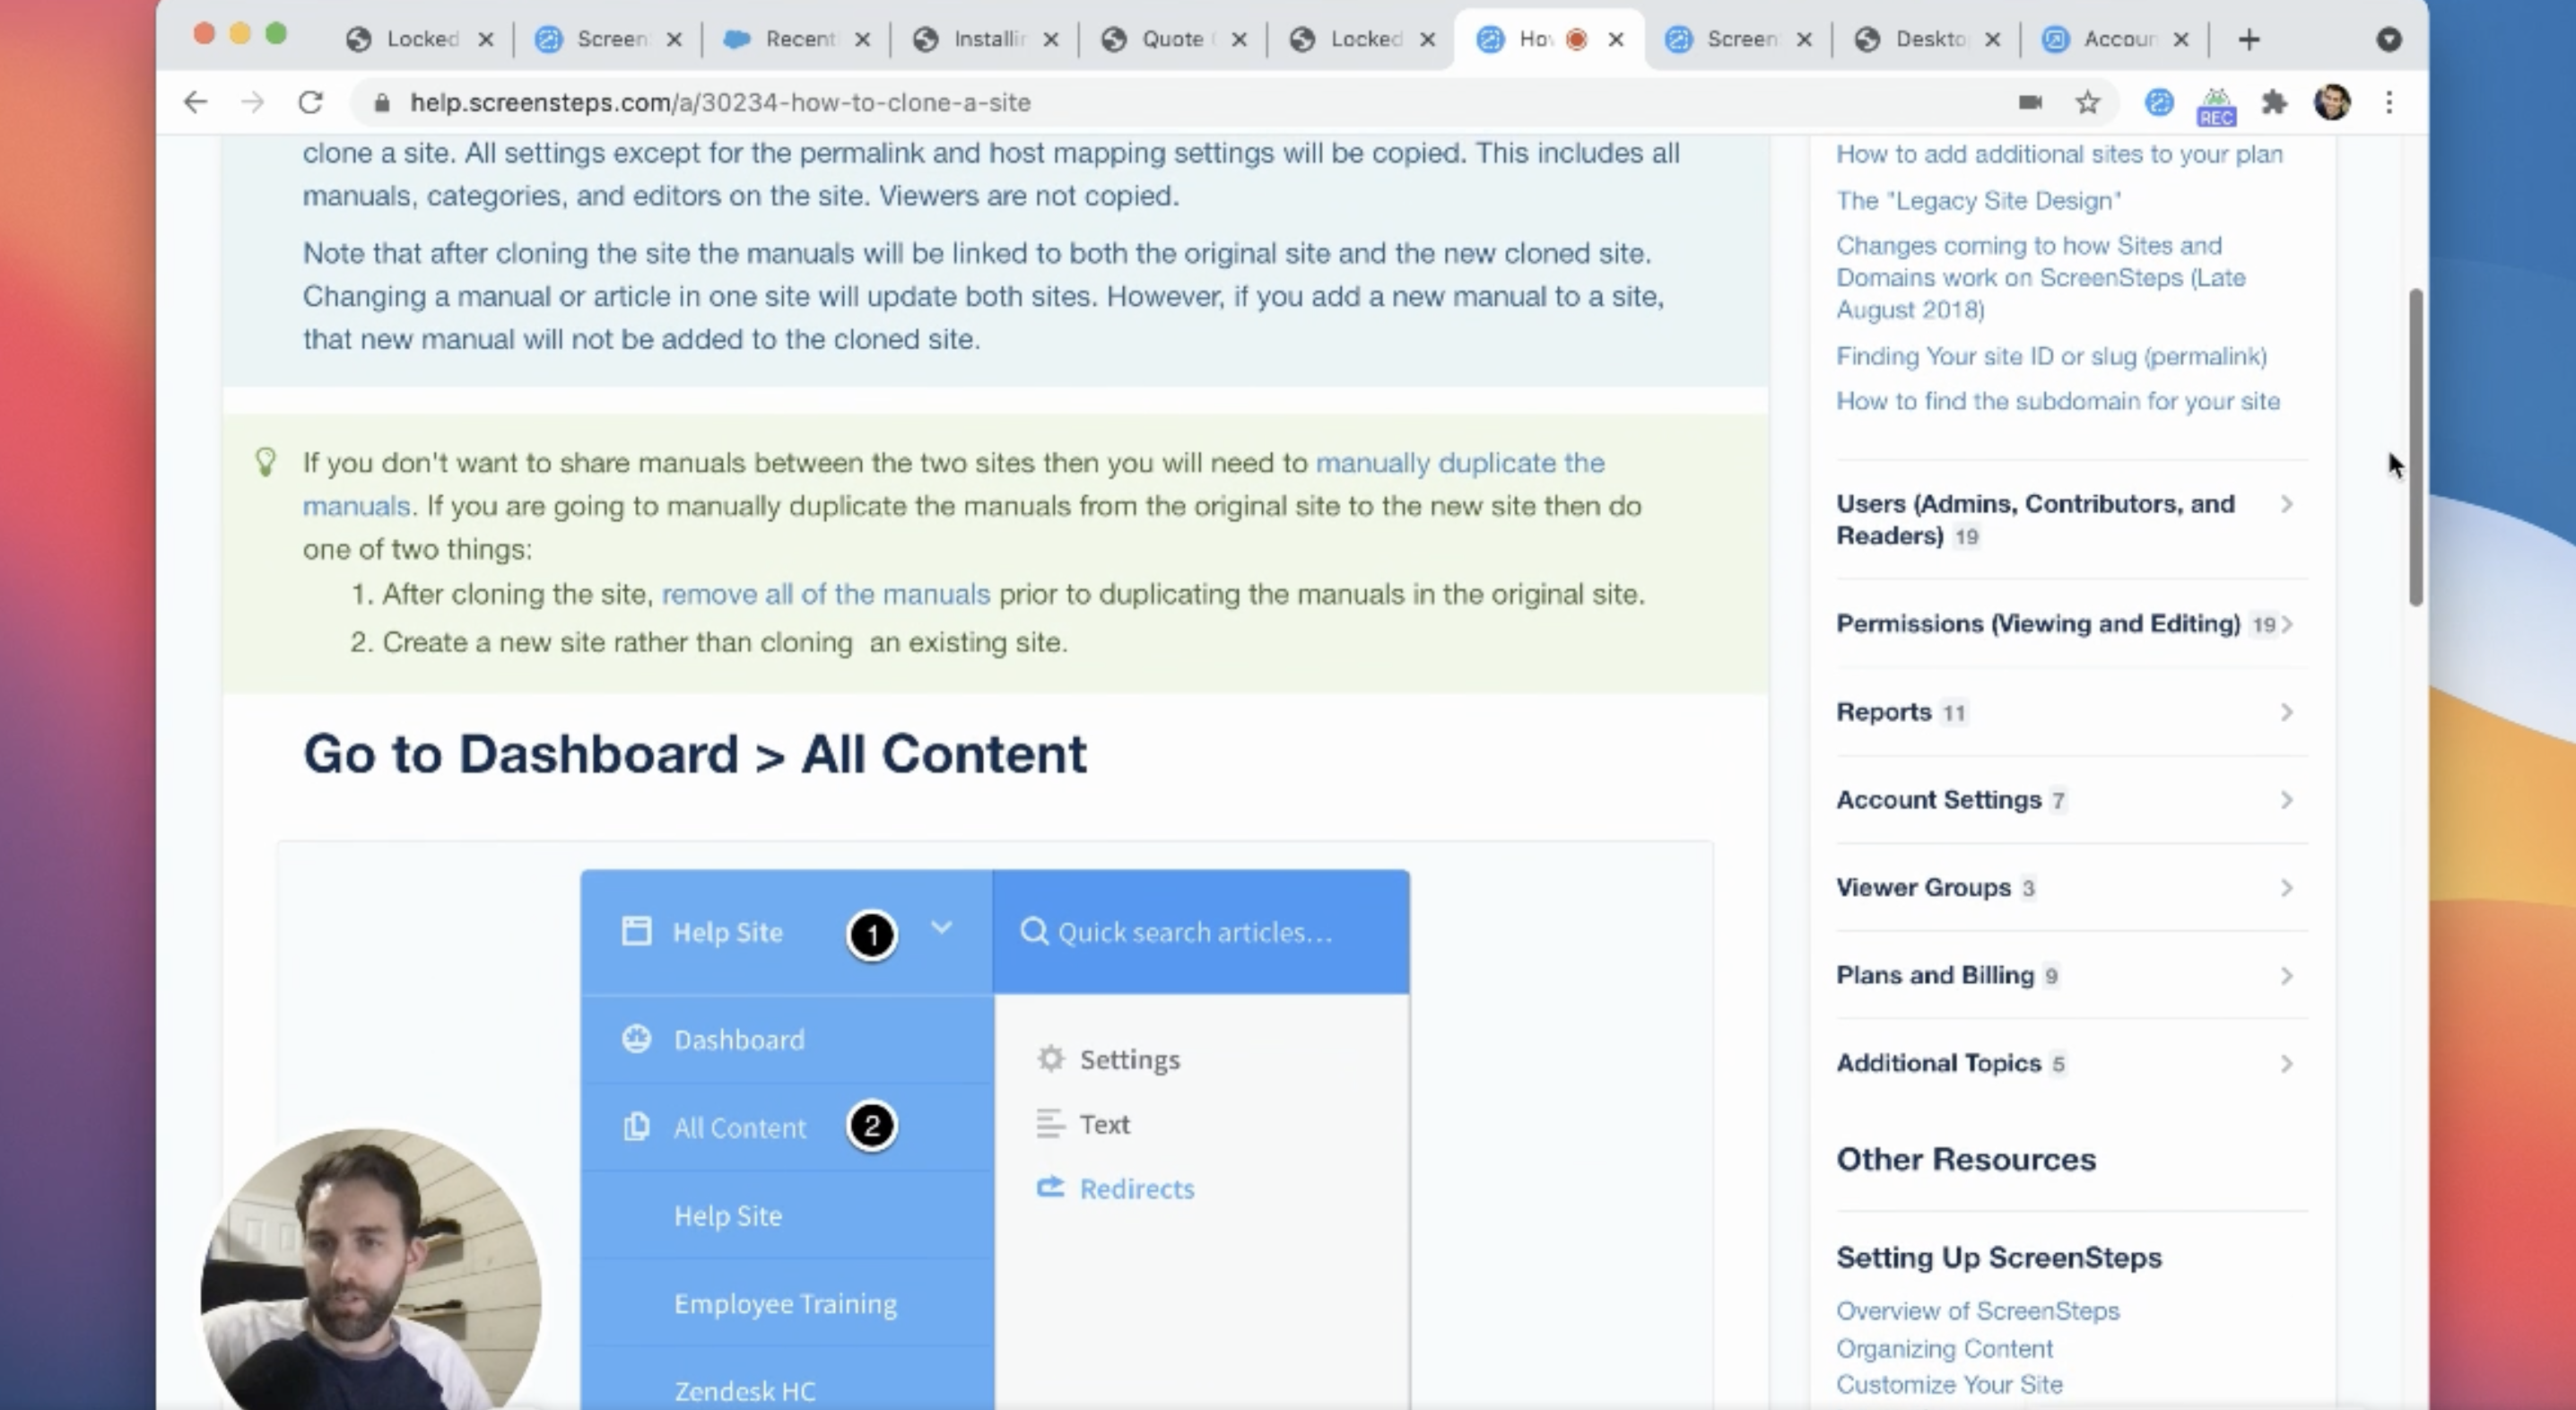Open the 'manually duplicate the manuals' link
Viewport: 2576px width, 1410px height.
coord(1460,463)
